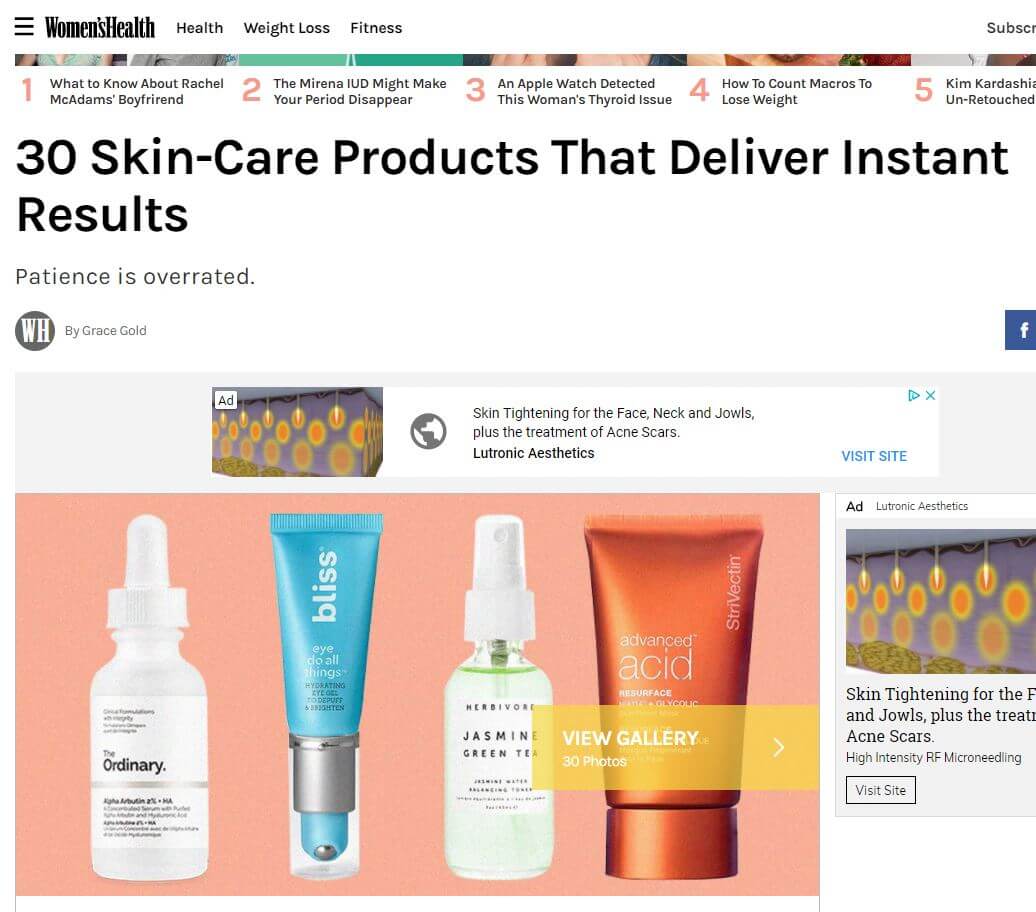Click the Visit Site sidebar ad button
Viewport: 1036px width, 912px height.
point(881,790)
